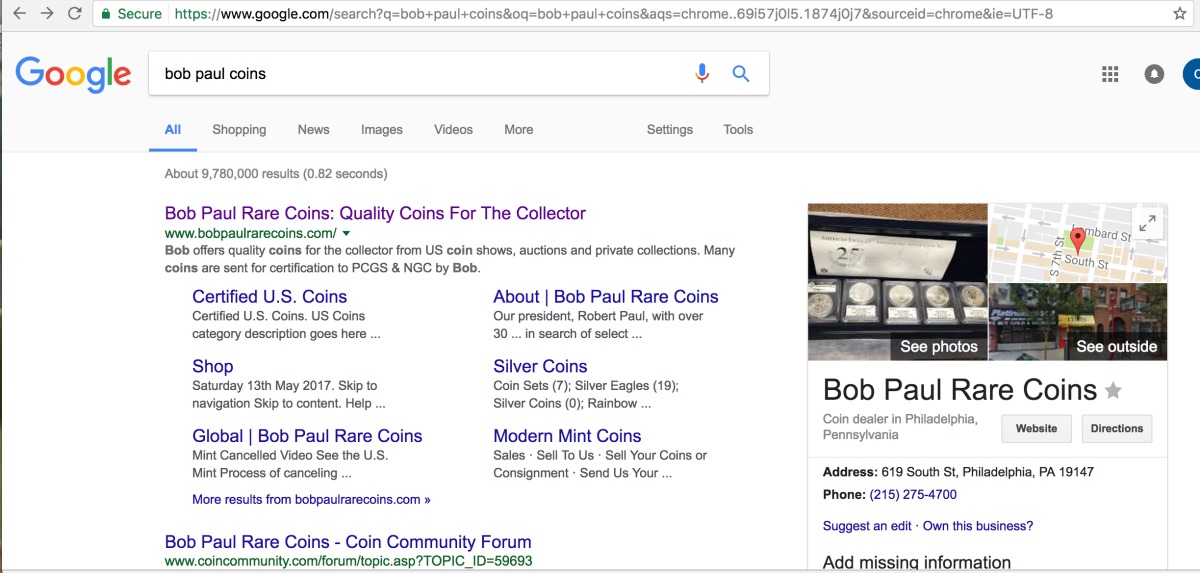The image size is (1200, 573).
Task: Open Bob Paul Rare Coins Coin Community Forum result
Action: point(348,542)
